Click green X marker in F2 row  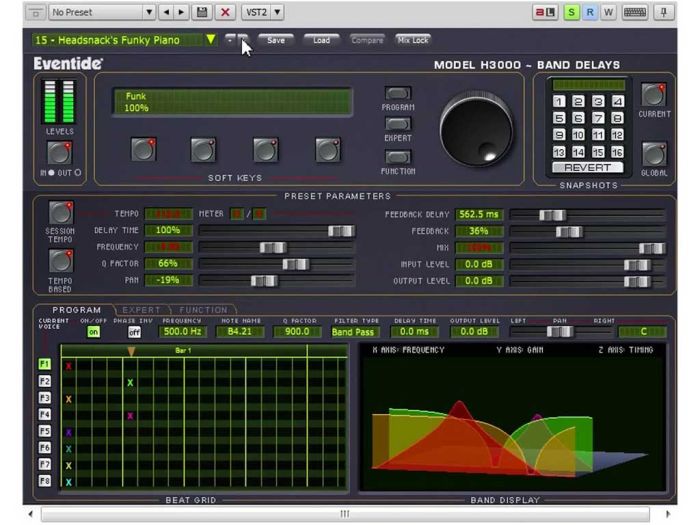(130, 383)
